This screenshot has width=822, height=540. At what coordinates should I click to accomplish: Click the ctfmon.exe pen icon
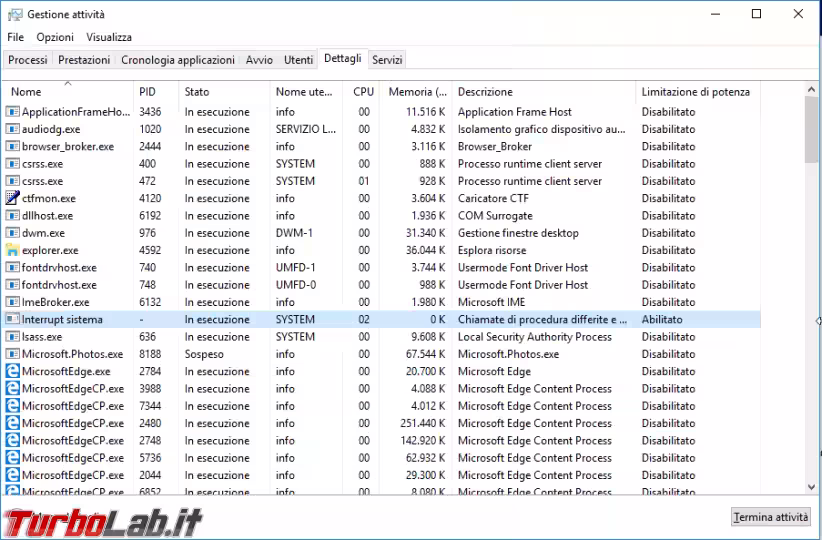tap(13, 198)
